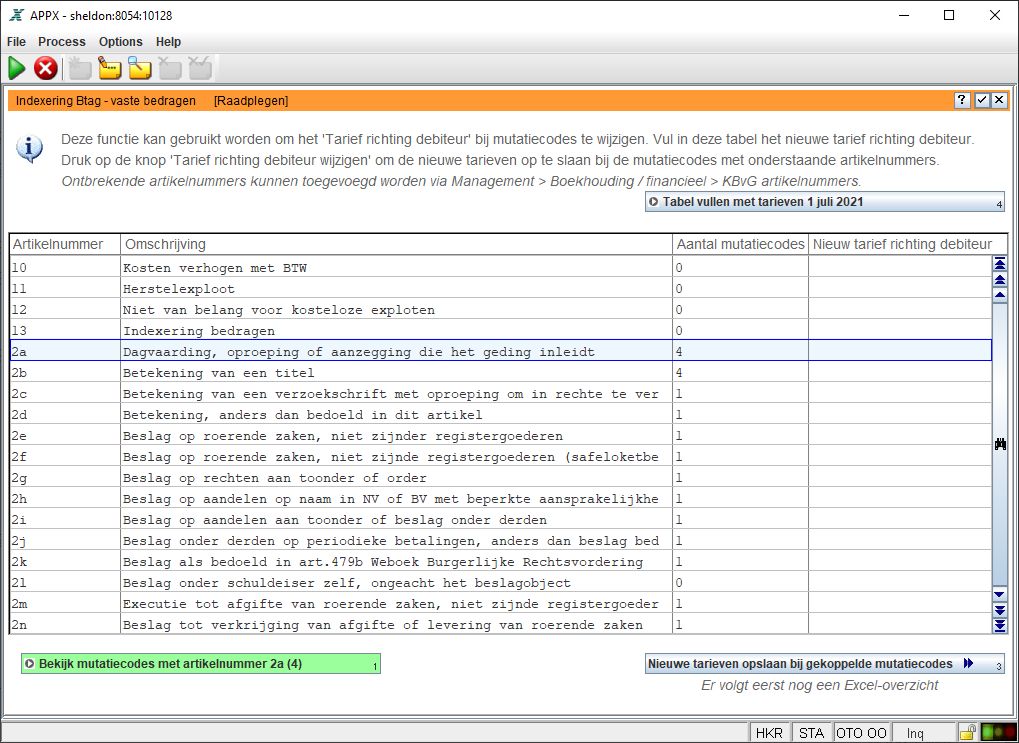Select row 'Beslag onder derden op periodieke betalingen'
1019x743 pixels.
tap(501, 541)
